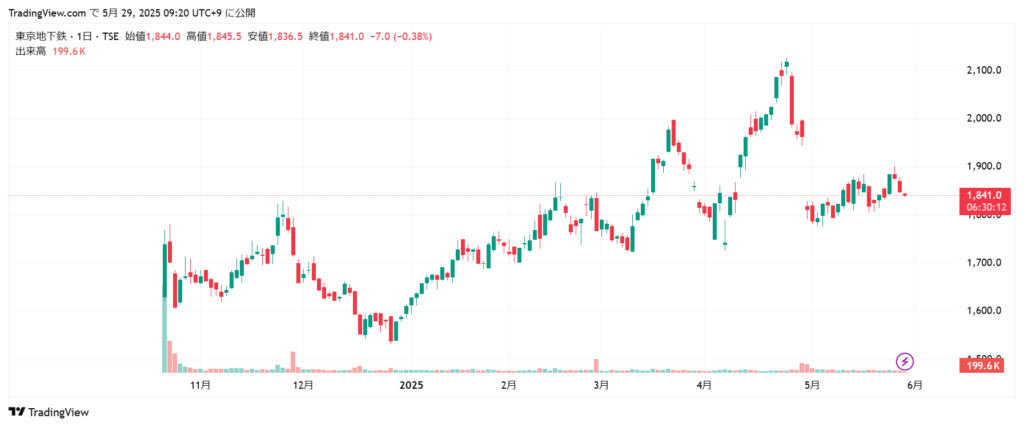The width and height of the screenshot is (1024, 427).
Task: Click the 3月 label on time axis
Action: [601, 385]
